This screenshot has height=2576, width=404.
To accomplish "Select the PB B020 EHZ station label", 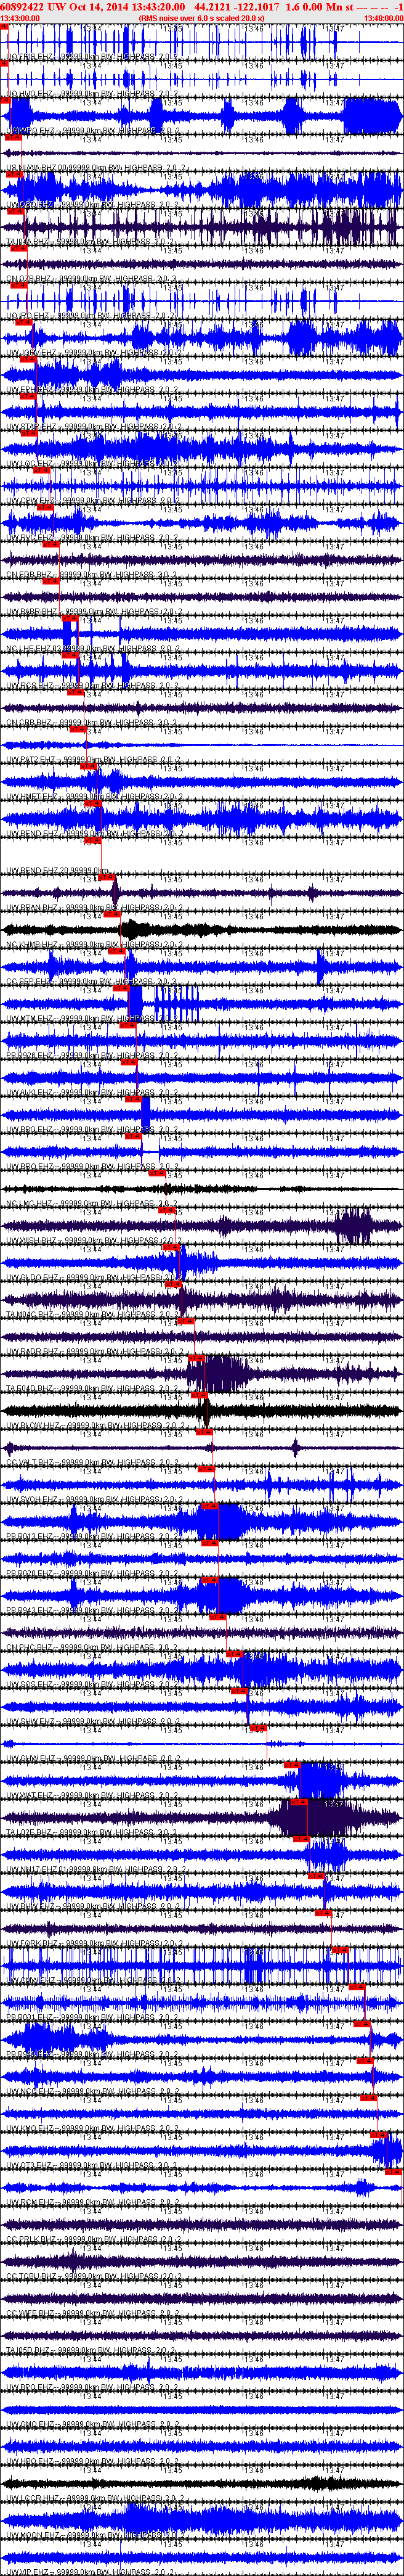I will pyautogui.click(x=93, y=1574).
